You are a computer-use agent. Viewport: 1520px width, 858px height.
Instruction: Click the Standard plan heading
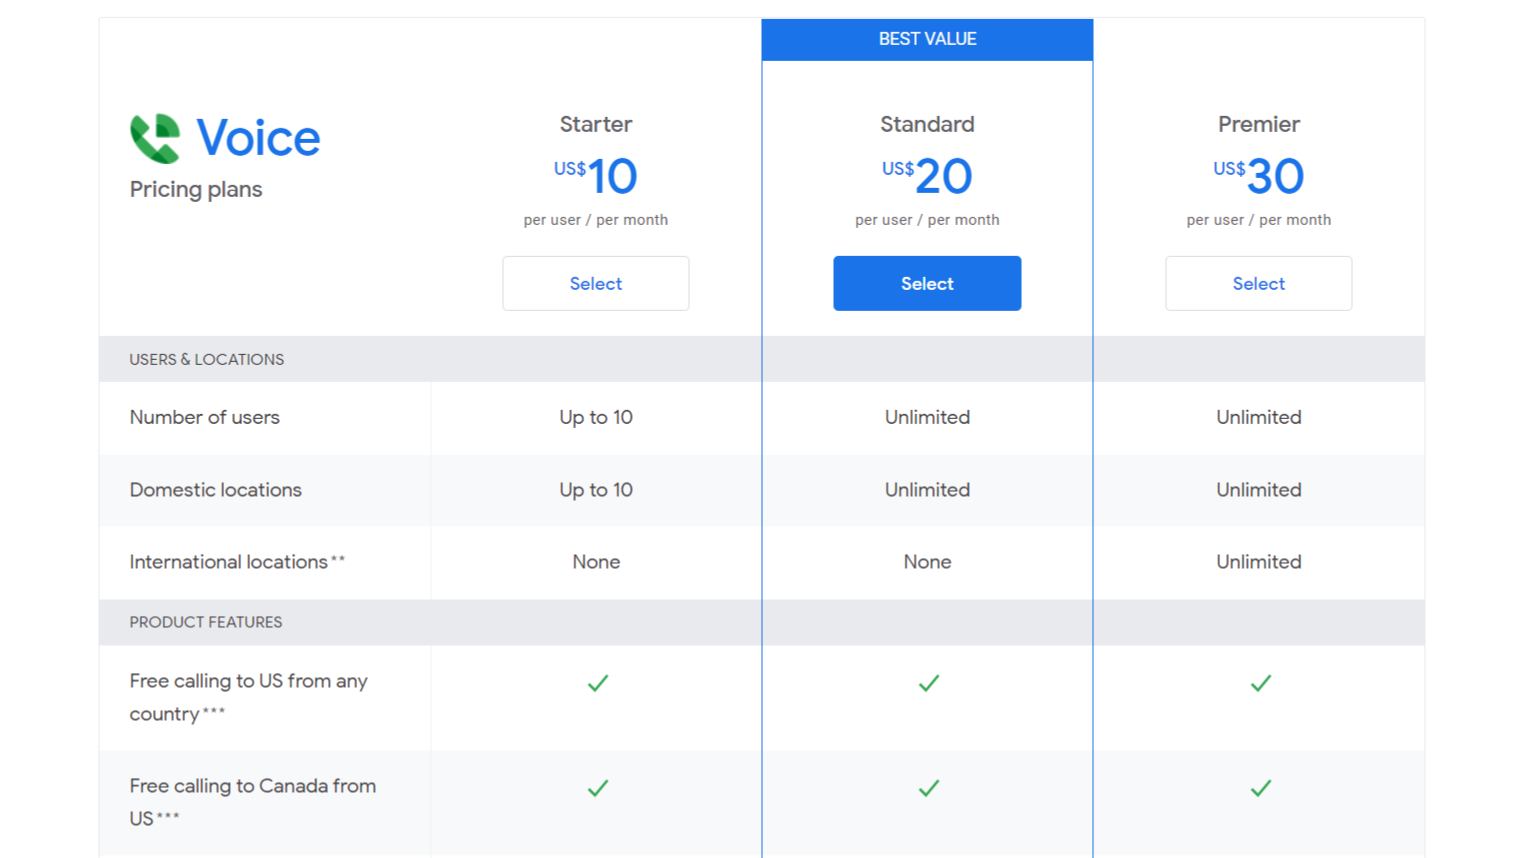click(927, 124)
